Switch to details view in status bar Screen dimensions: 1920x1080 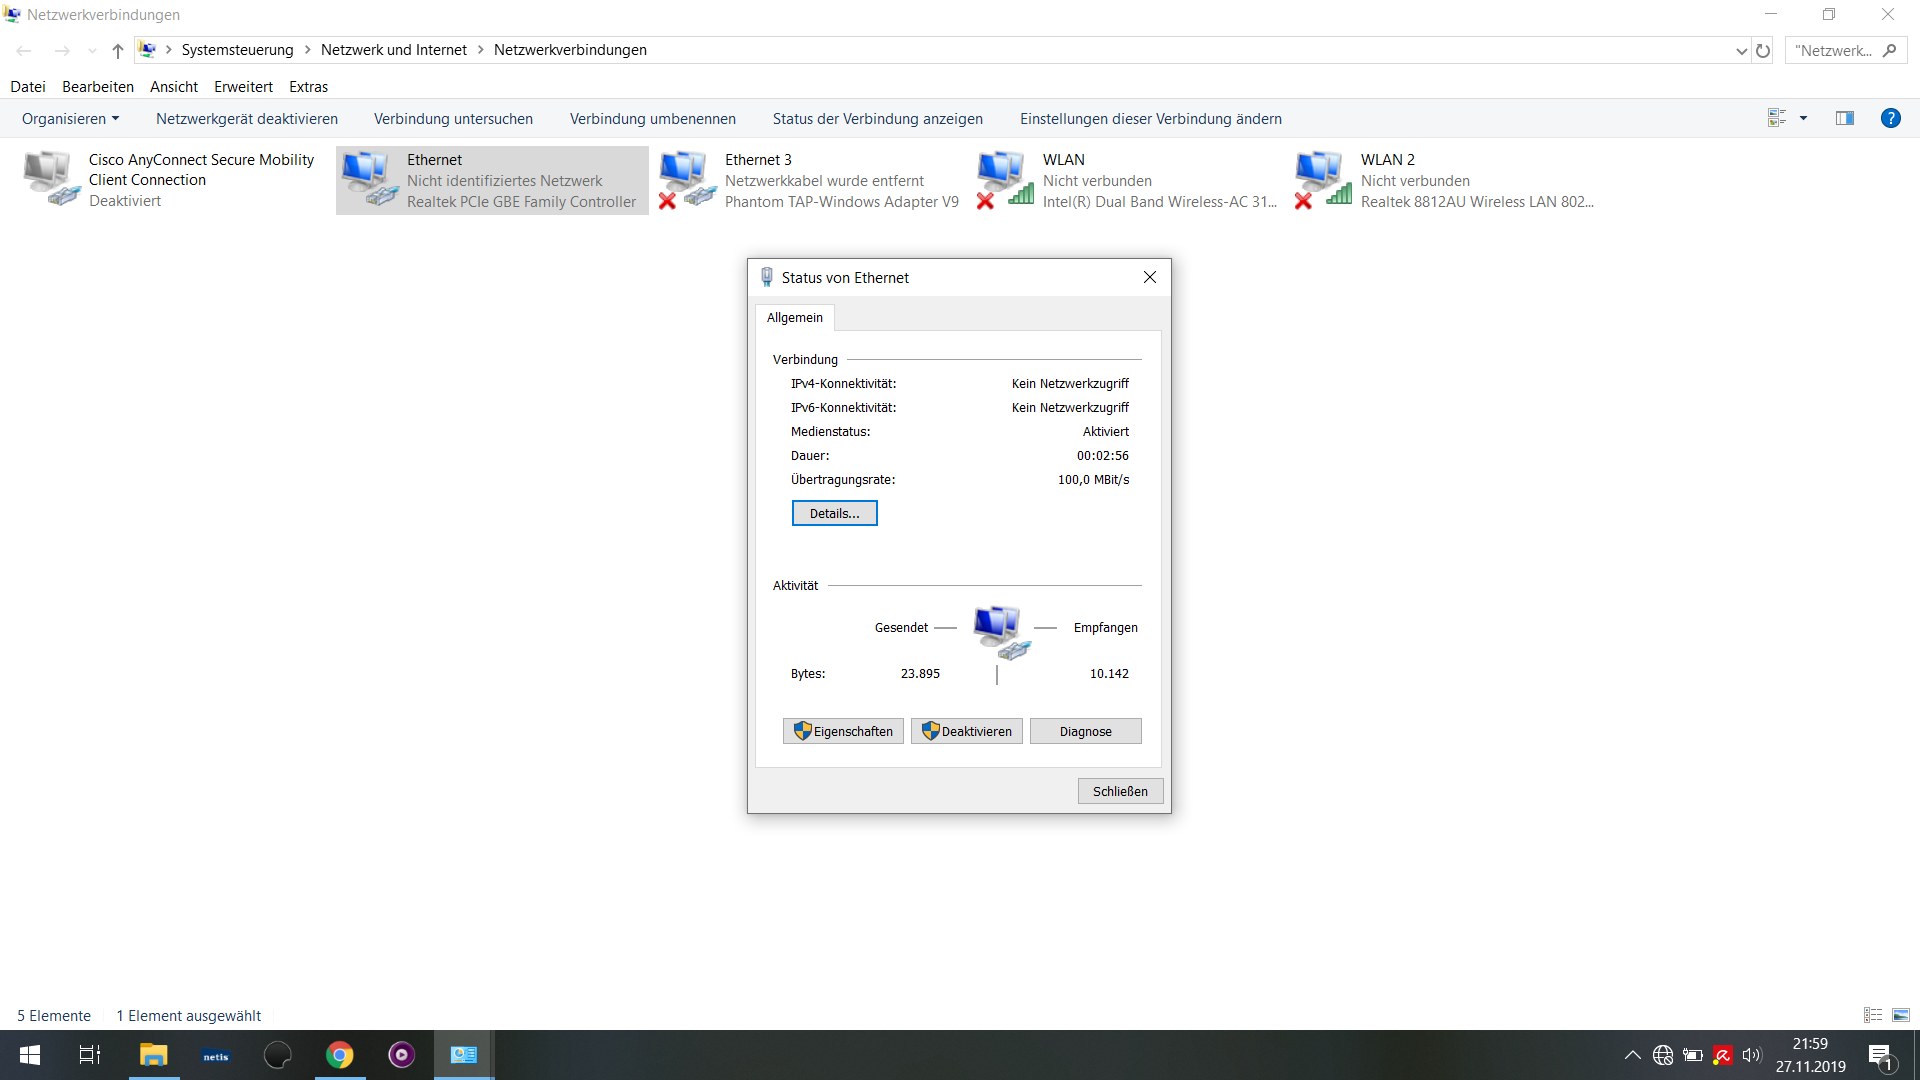coord(1873,1015)
